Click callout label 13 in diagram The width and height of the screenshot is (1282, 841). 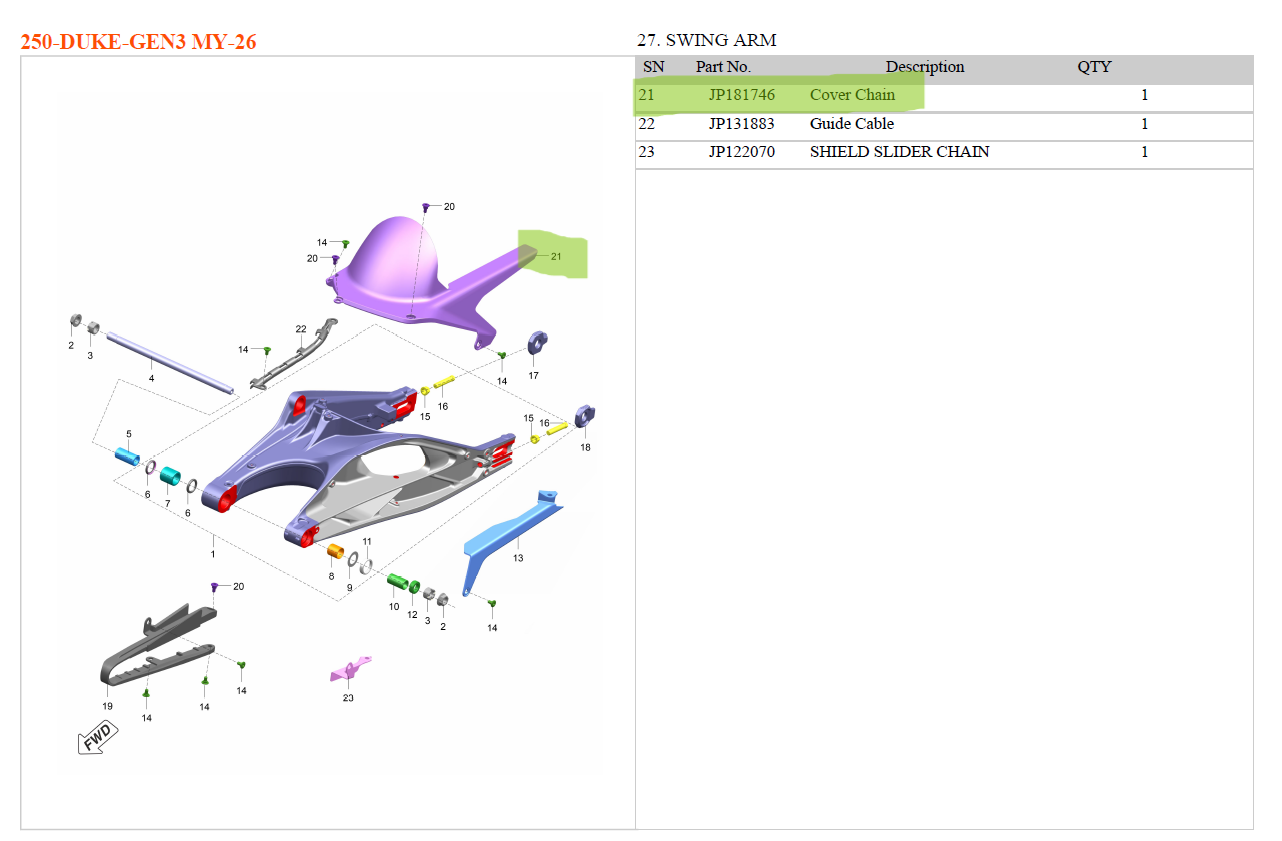(518, 557)
